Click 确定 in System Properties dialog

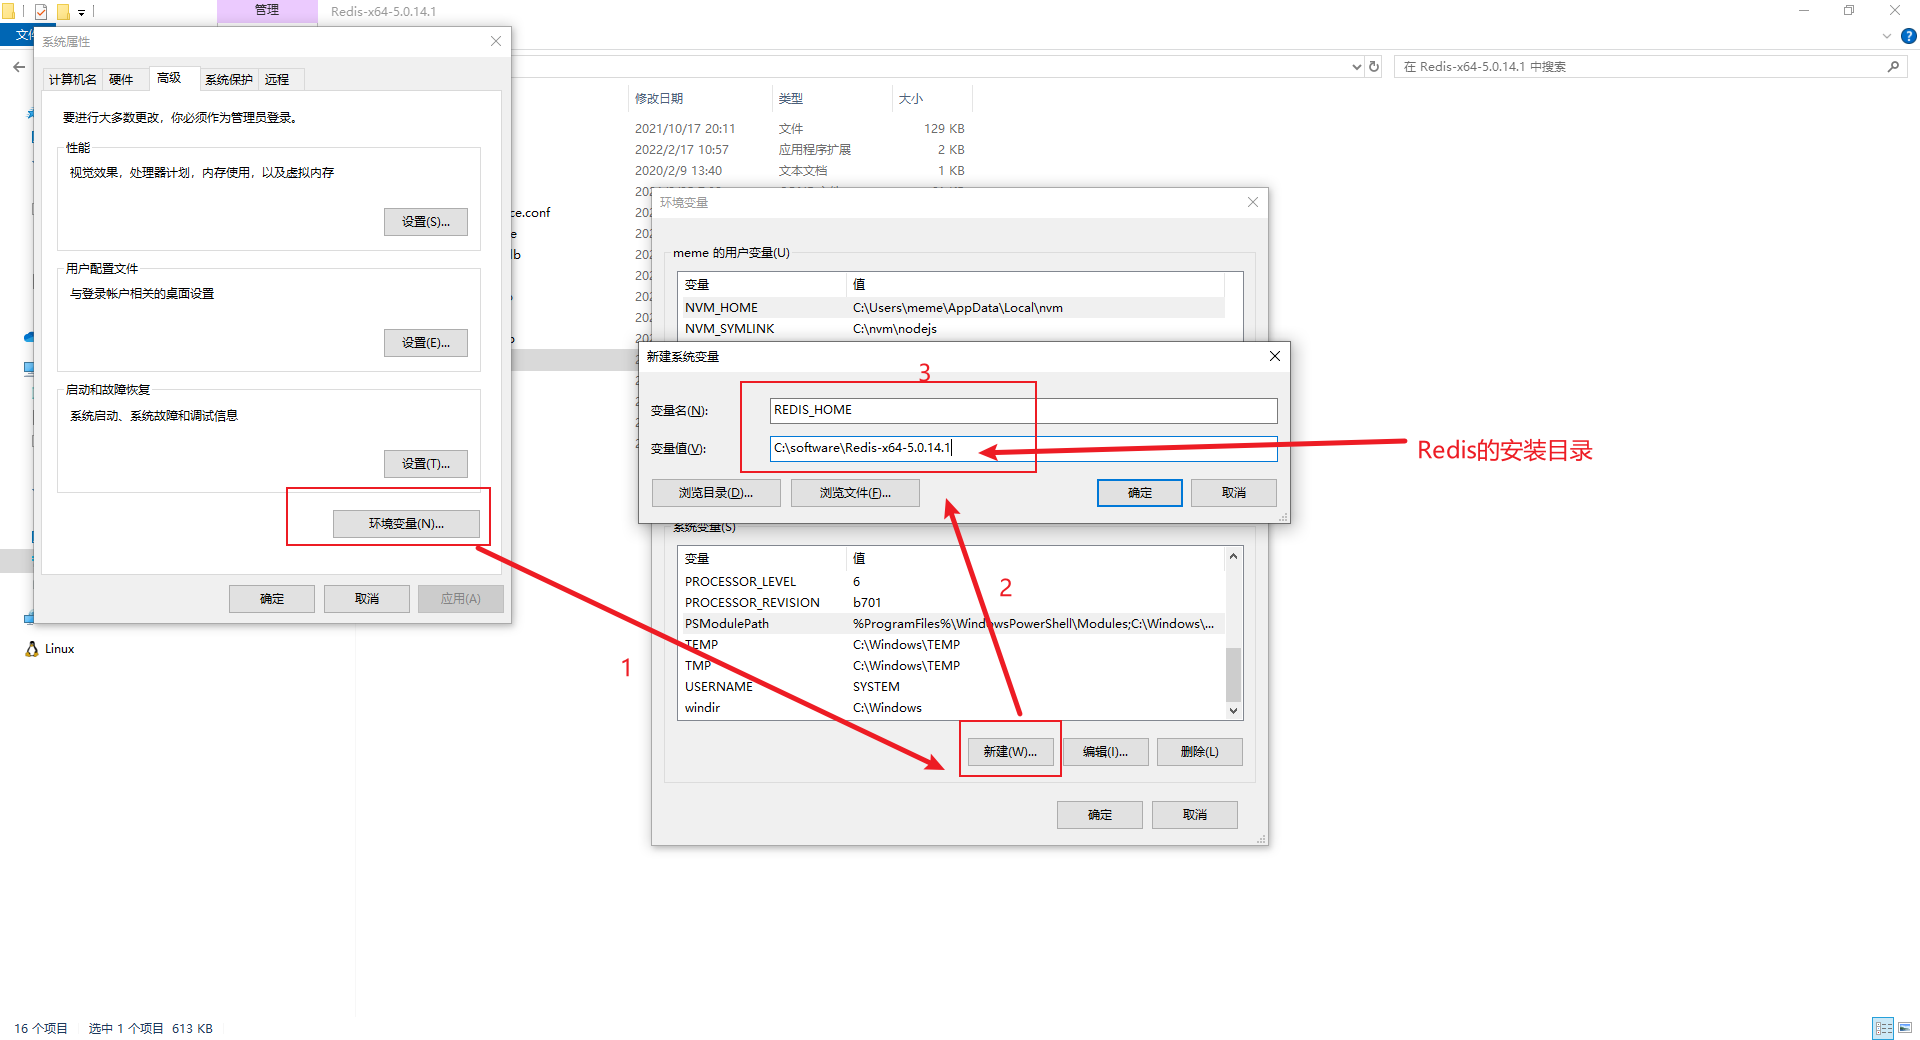272,599
